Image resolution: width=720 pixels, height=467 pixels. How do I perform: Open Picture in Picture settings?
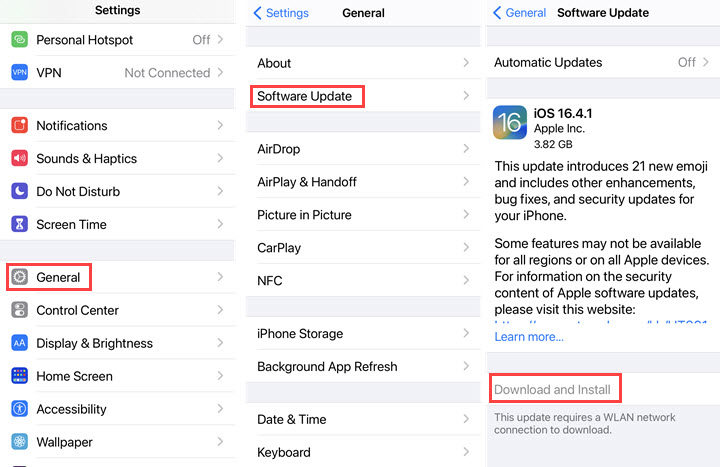tap(363, 215)
